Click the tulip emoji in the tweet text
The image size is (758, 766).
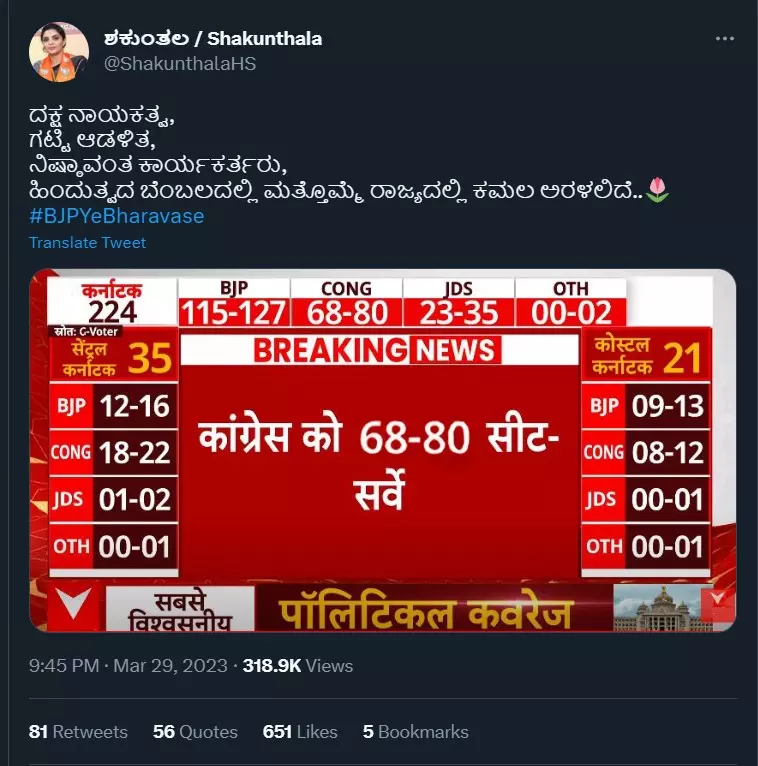pyautogui.click(x=657, y=190)
